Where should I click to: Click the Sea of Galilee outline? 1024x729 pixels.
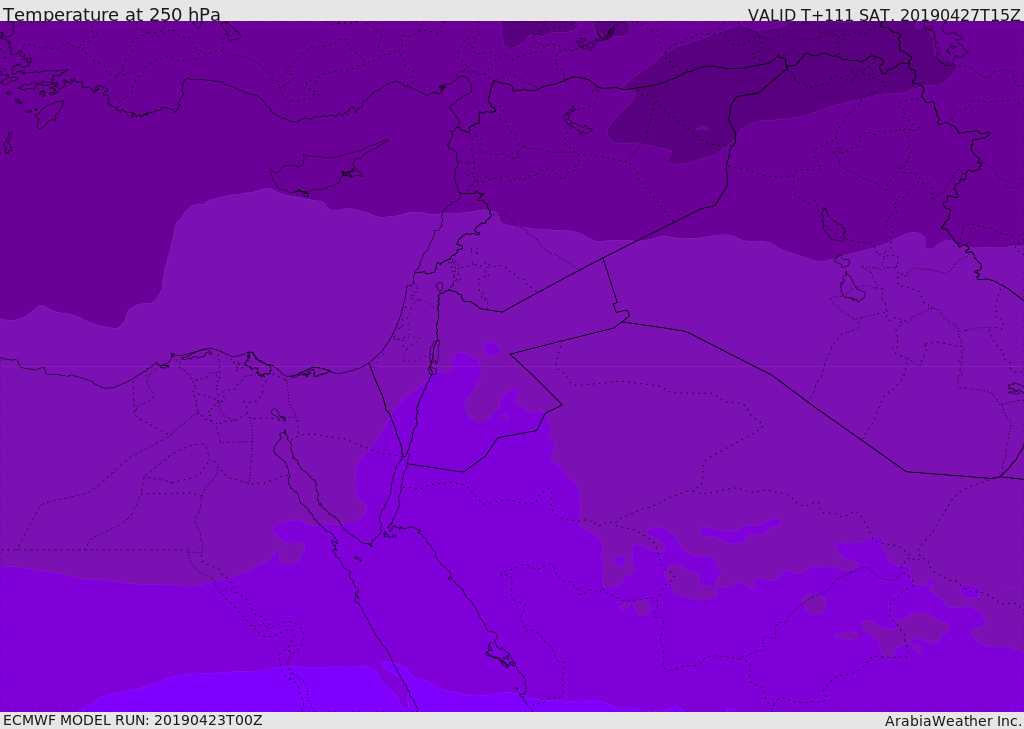[439, 288]
